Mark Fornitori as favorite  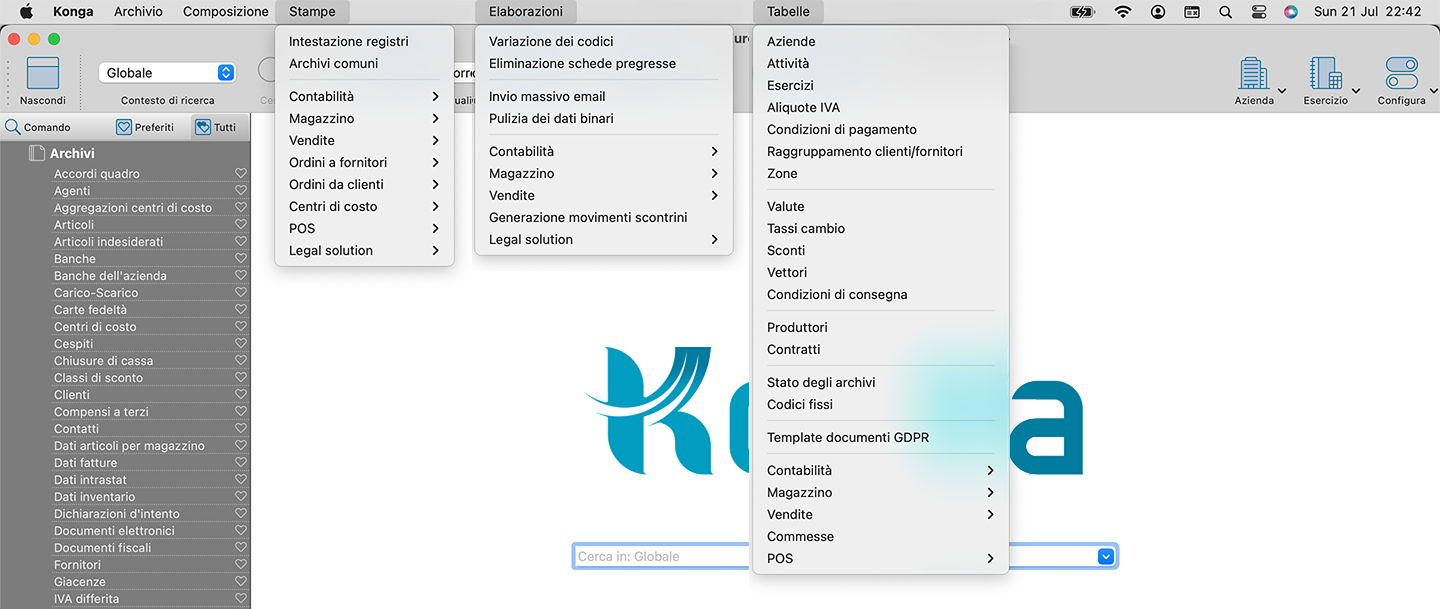pos(240,565)
